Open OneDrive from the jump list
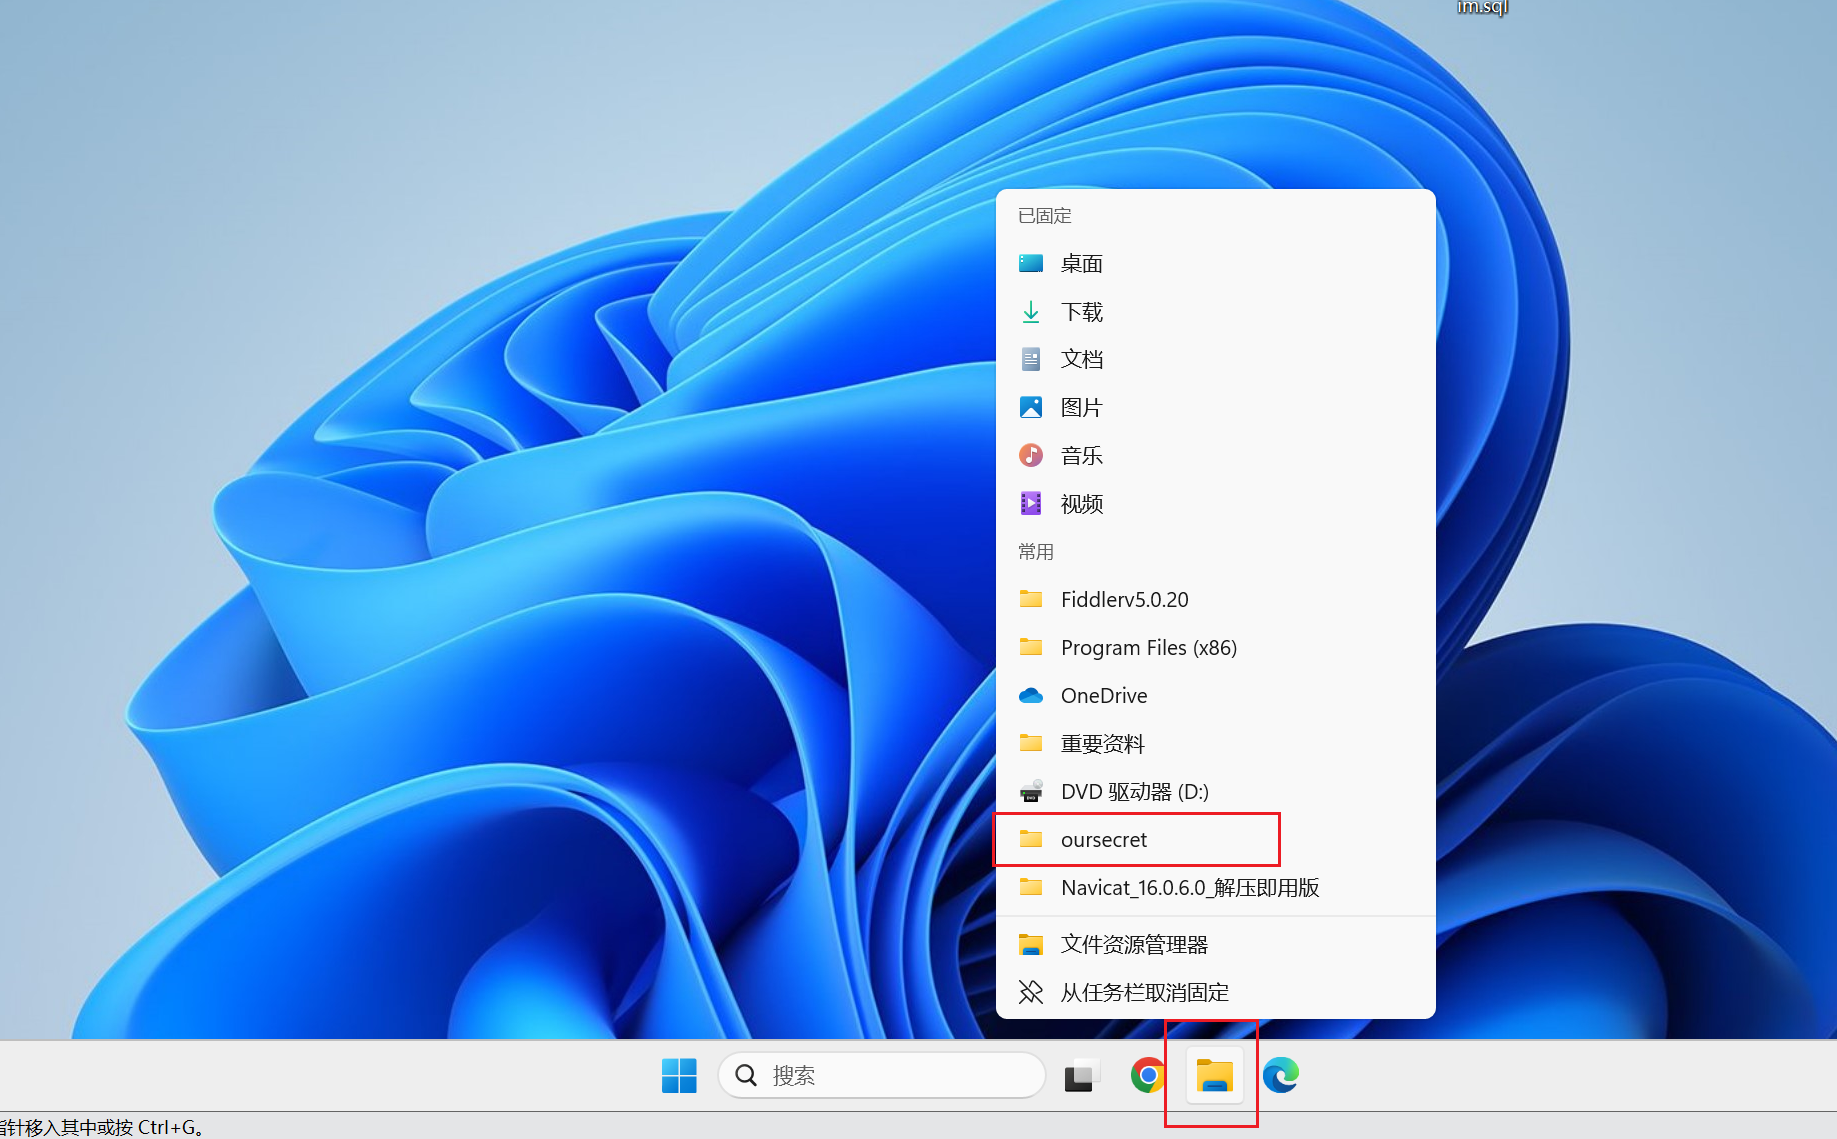This screenshot has height=1139, width=1837. tap(1103, 696)
